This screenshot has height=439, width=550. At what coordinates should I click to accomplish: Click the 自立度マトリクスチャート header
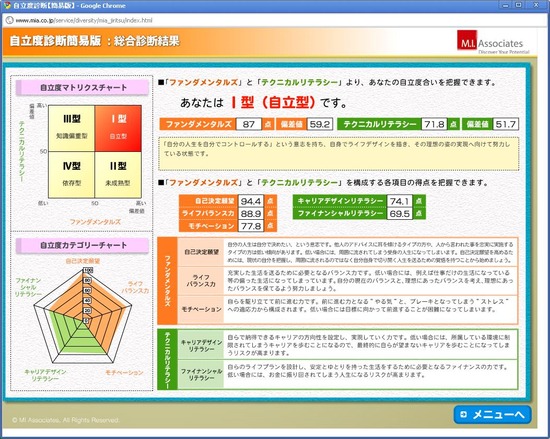coord(83,88)
